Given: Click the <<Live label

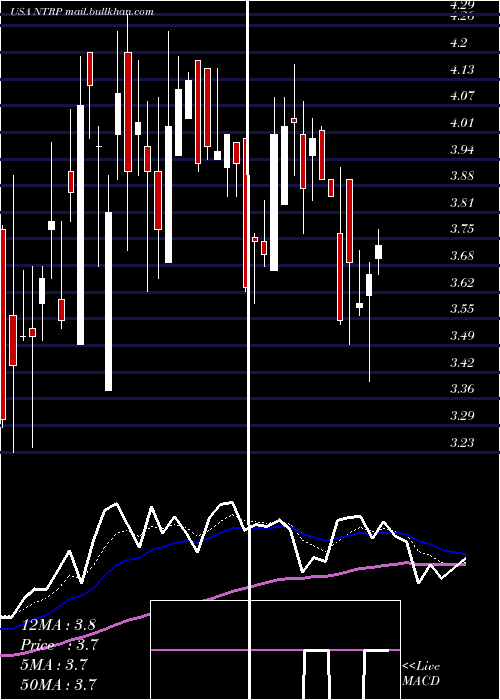Looking at the screenshot, I should [x=421, y=667].
